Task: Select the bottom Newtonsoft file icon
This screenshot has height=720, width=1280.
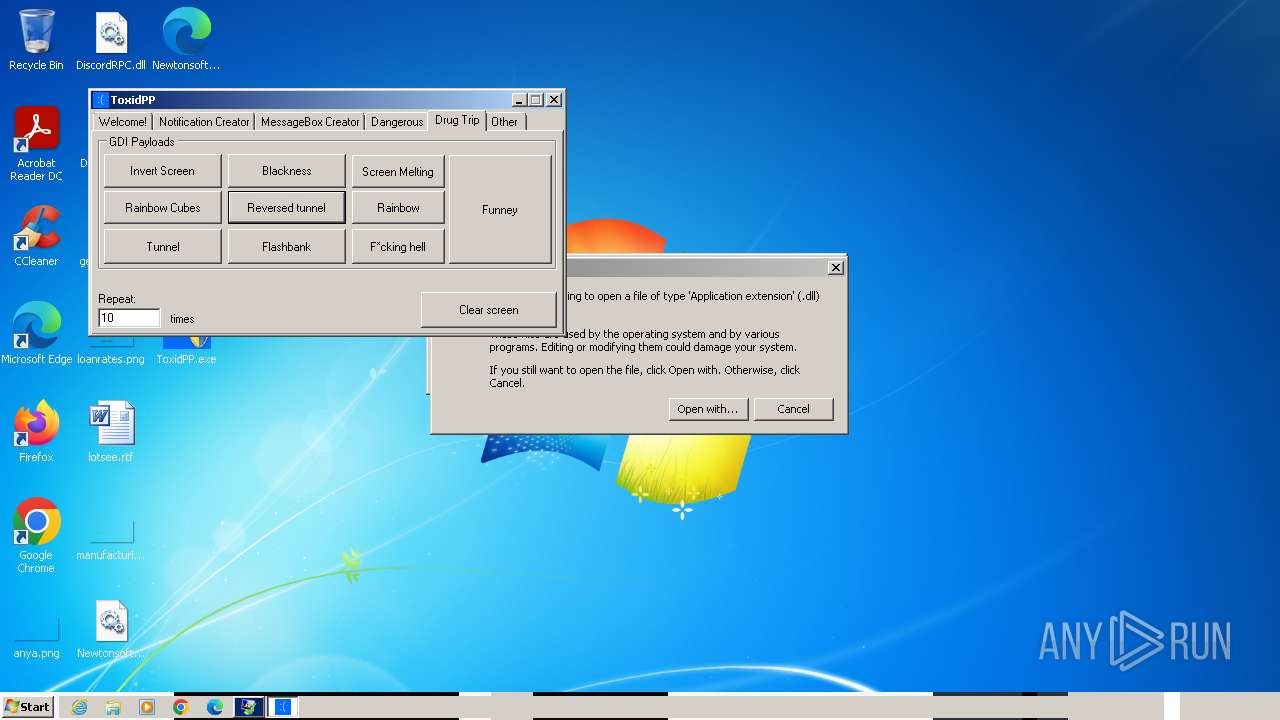Action: click(111, 630)
